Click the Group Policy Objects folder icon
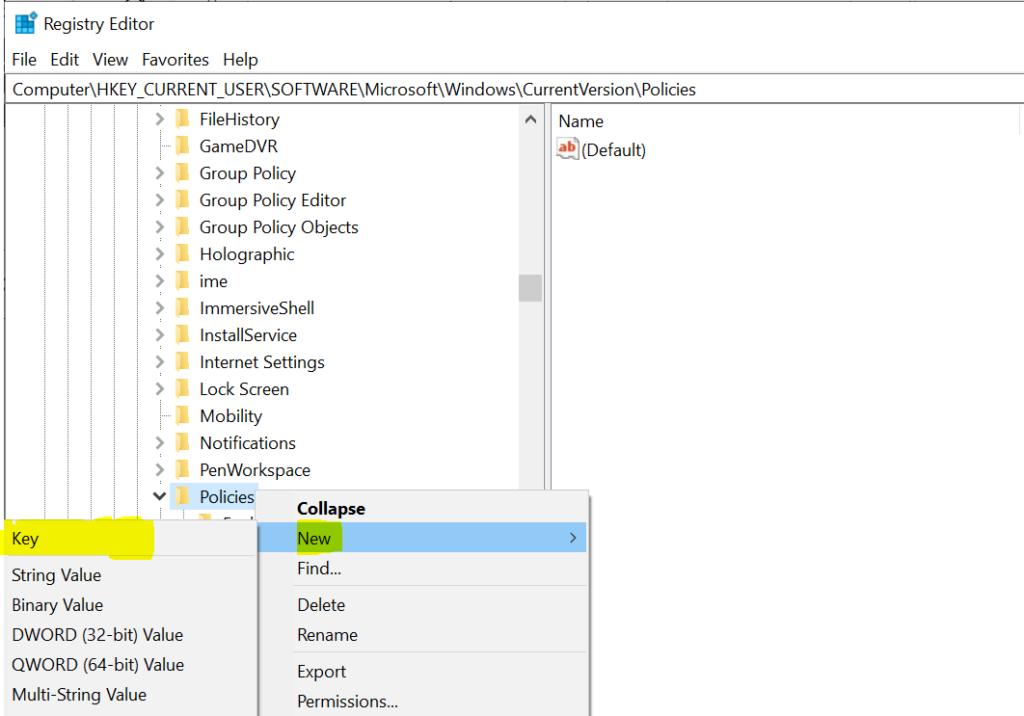 pos(183,227)
